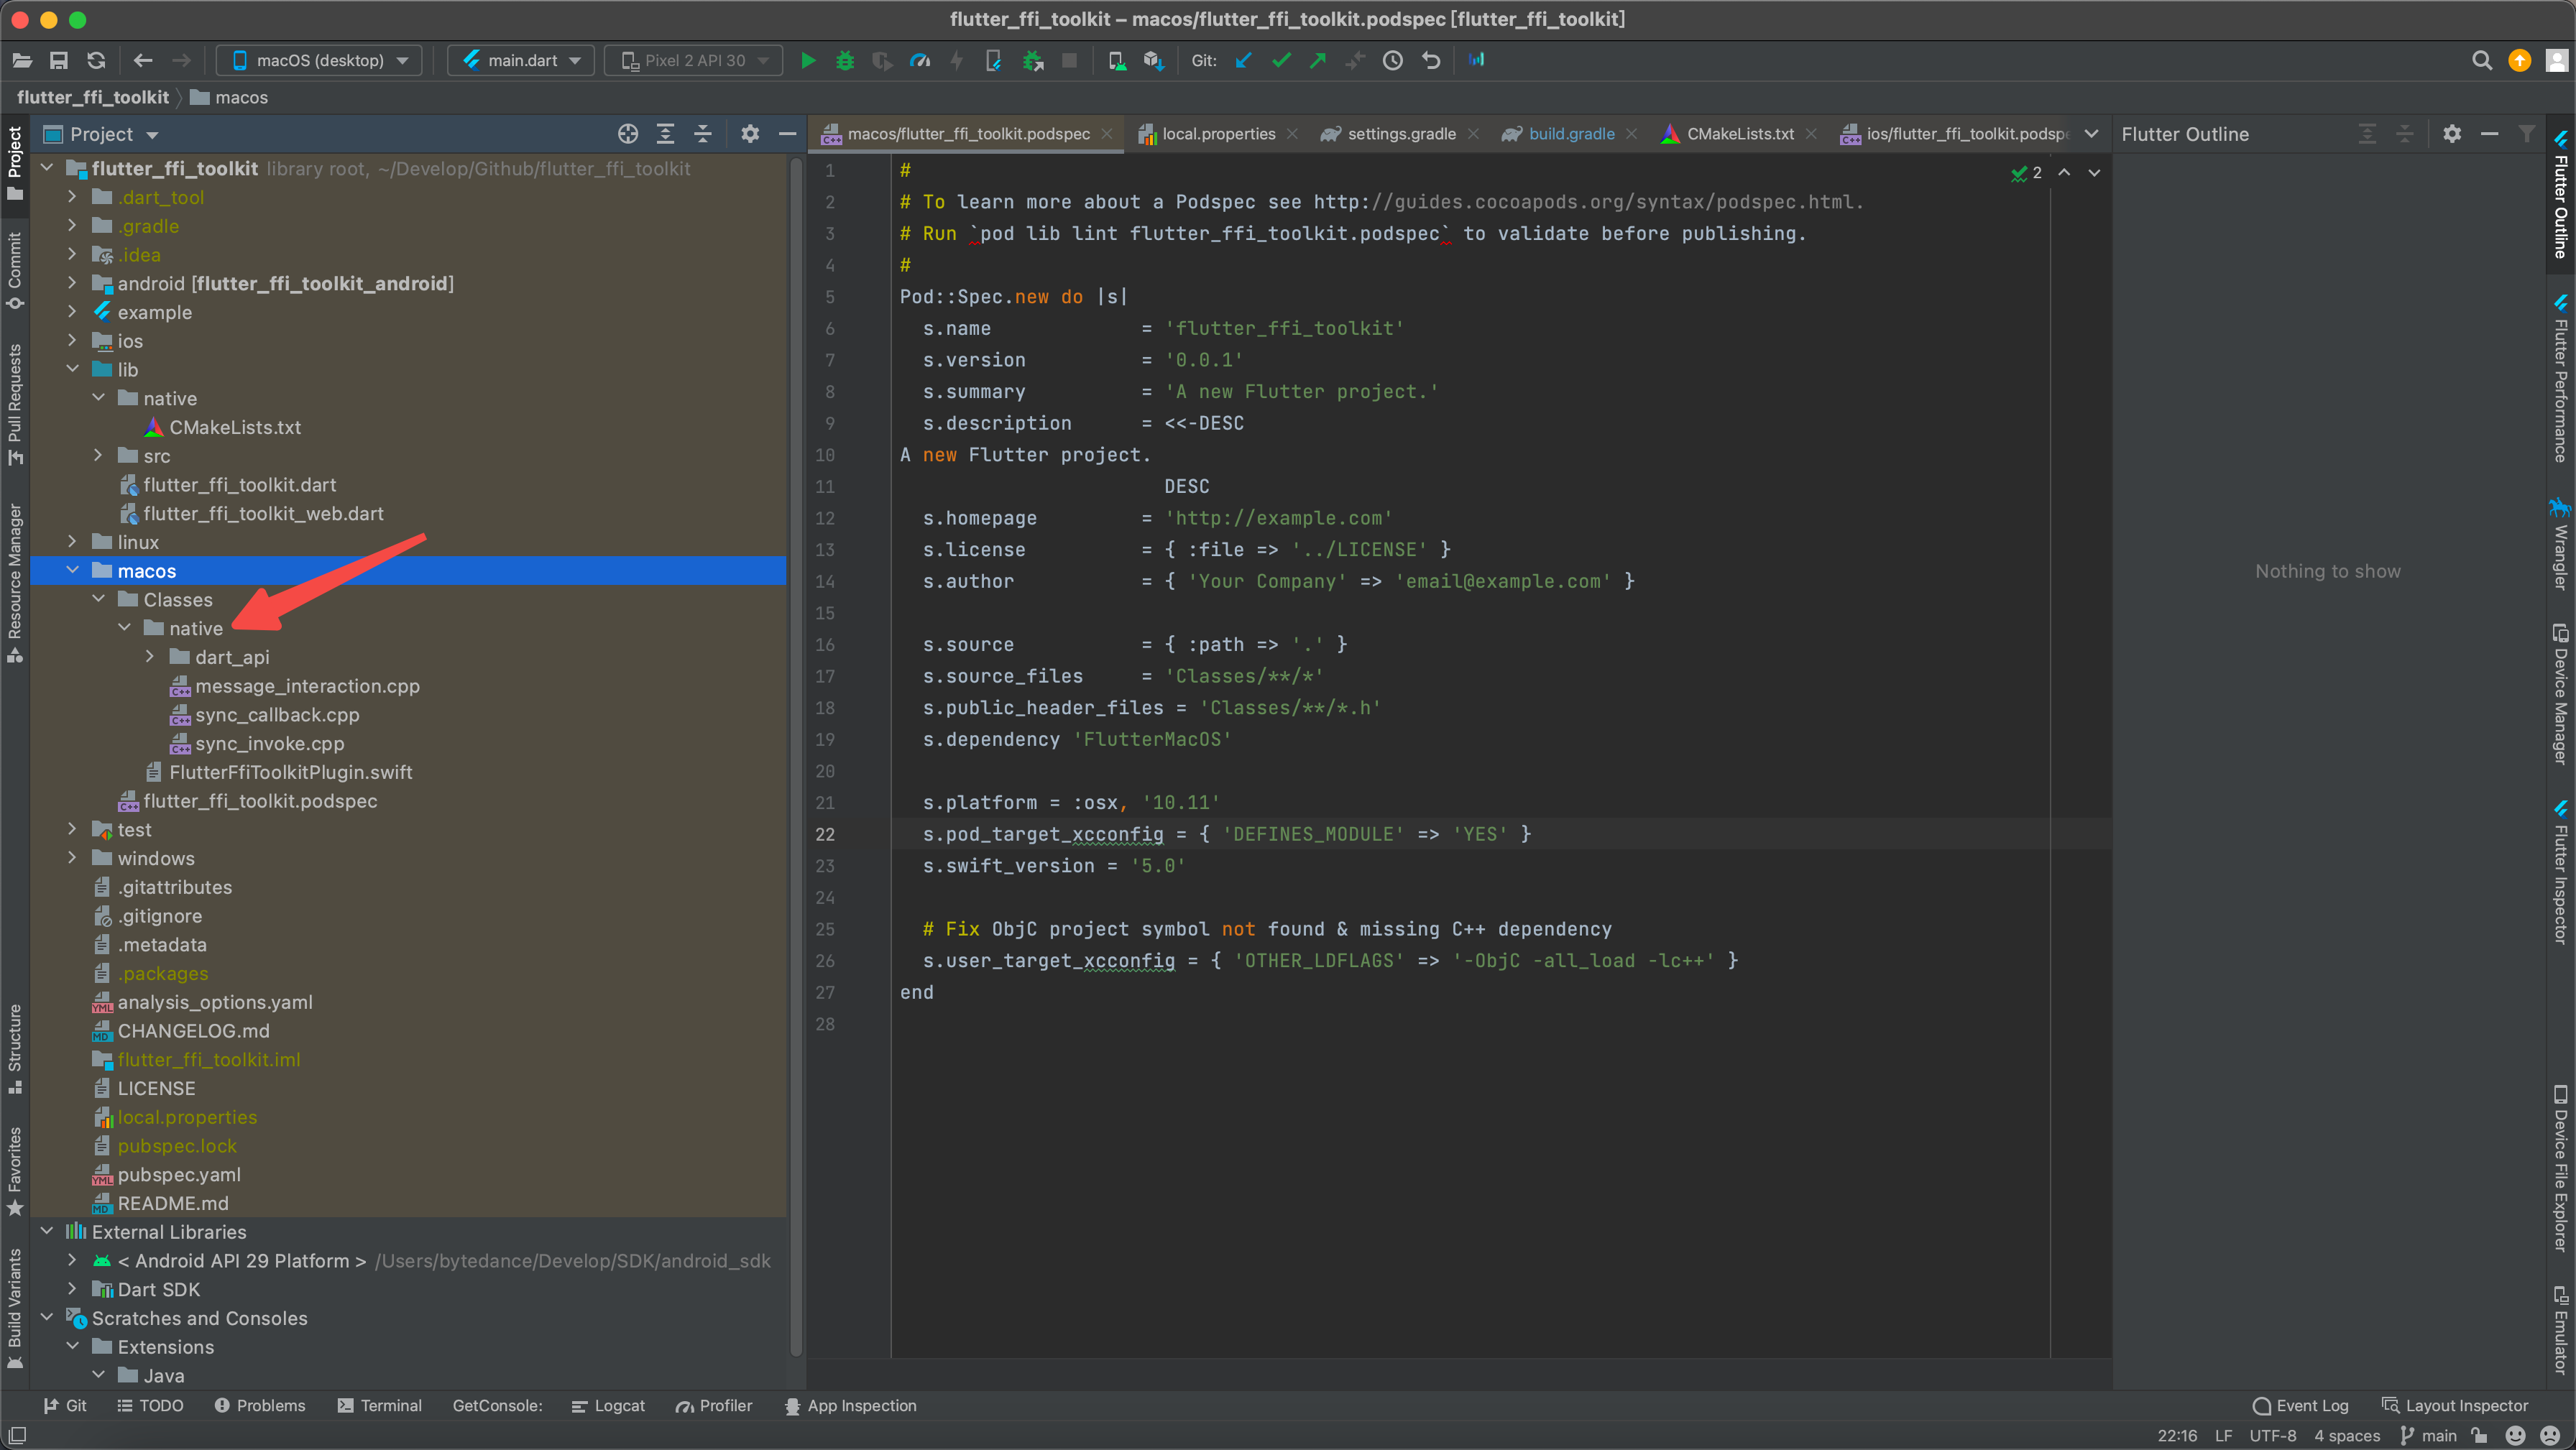Click the Search Everywhere magnifier icon
2576x1450 pixels.
2481,61
